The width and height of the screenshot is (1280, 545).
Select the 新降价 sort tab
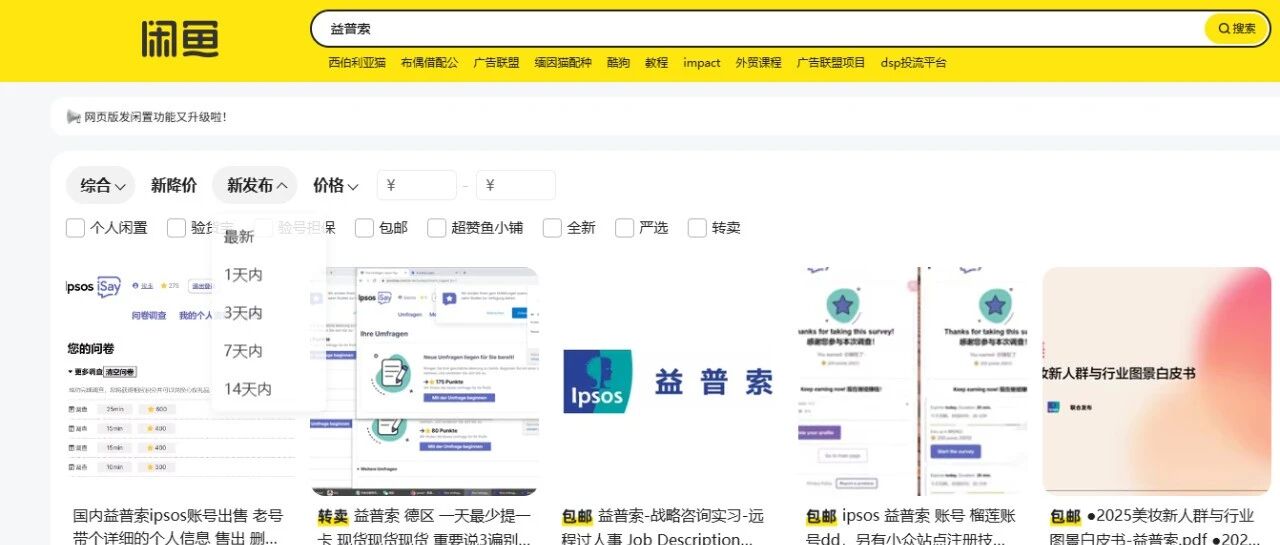pyautogui.click(x=174, y=185)
